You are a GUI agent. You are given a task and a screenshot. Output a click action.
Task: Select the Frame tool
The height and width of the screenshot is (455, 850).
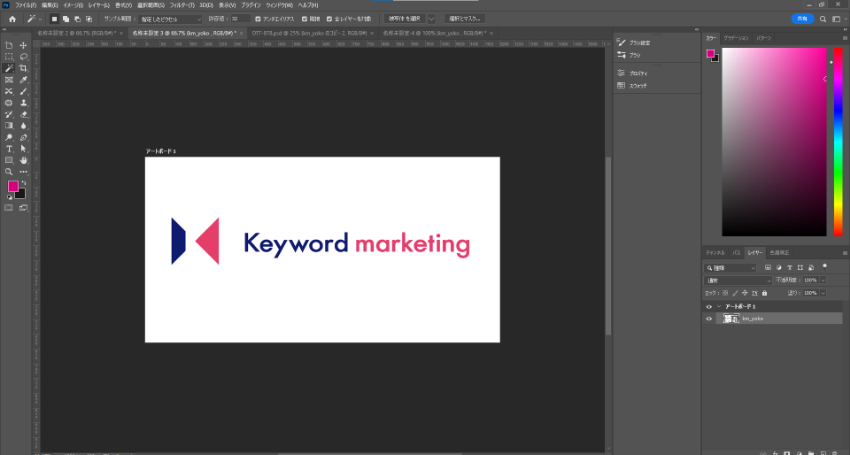[9, 80]
